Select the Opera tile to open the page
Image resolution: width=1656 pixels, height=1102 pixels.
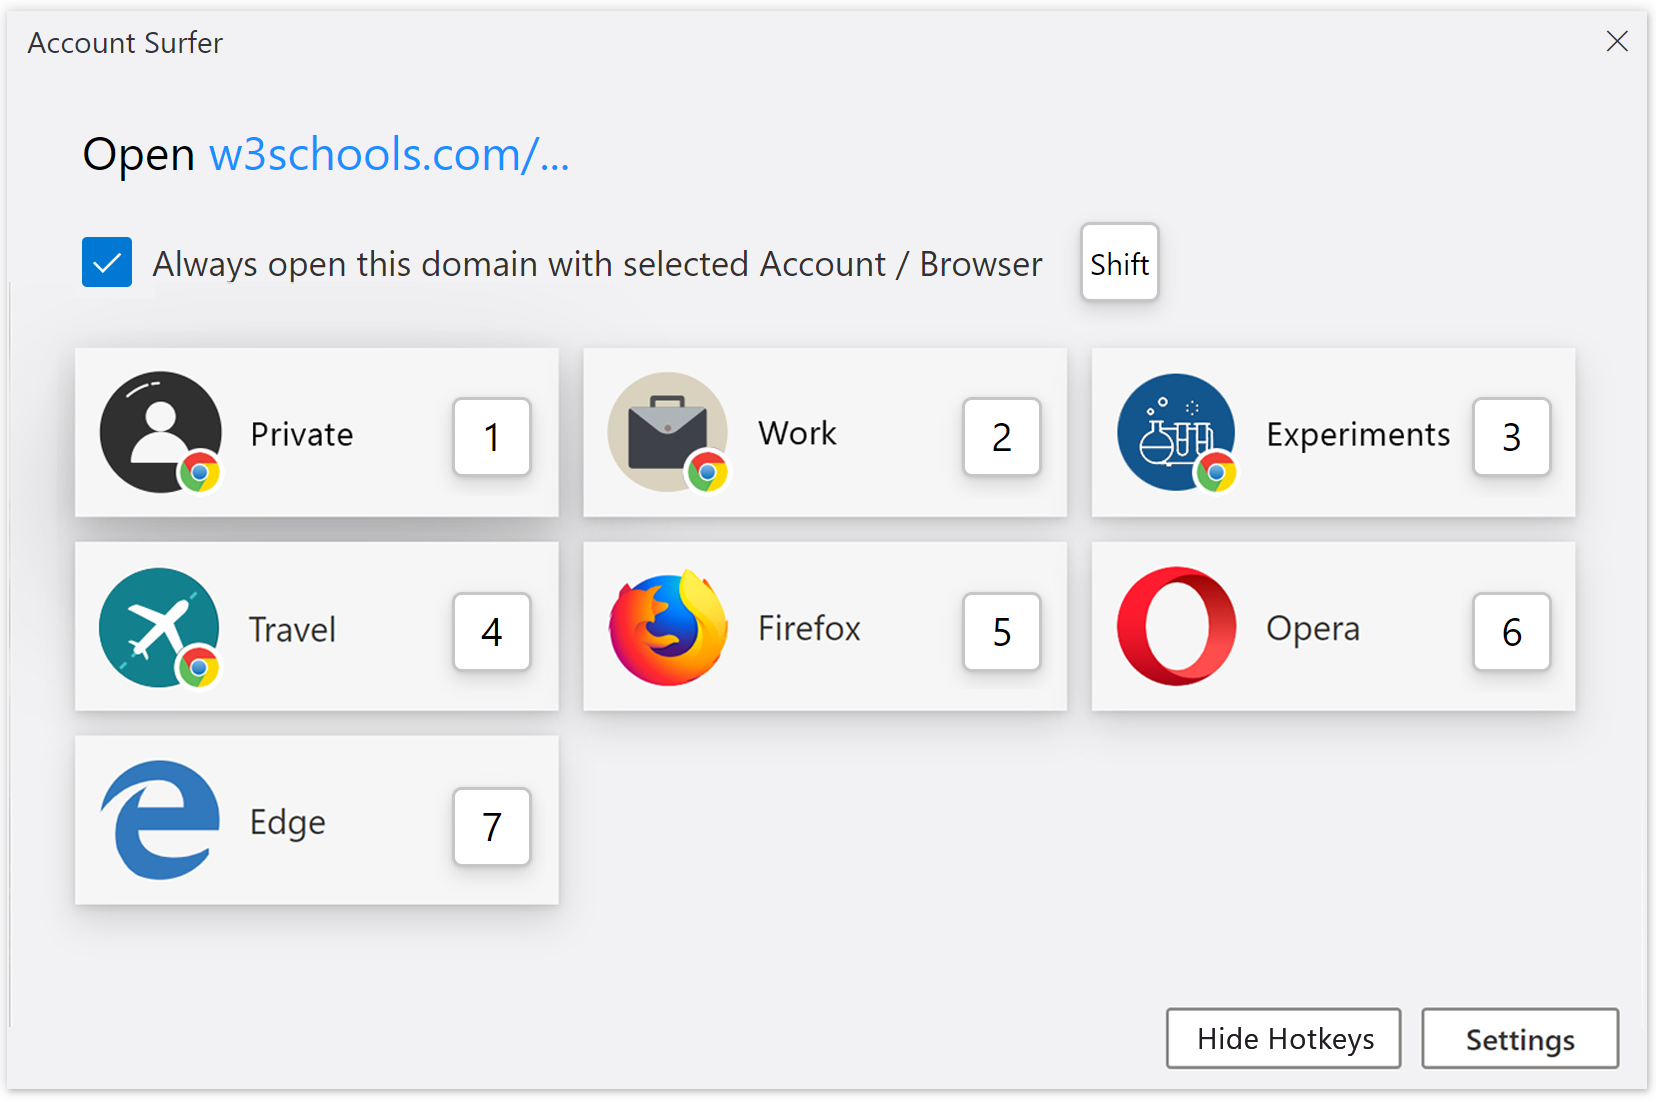pyautogui.click(x=1332, y=626)
